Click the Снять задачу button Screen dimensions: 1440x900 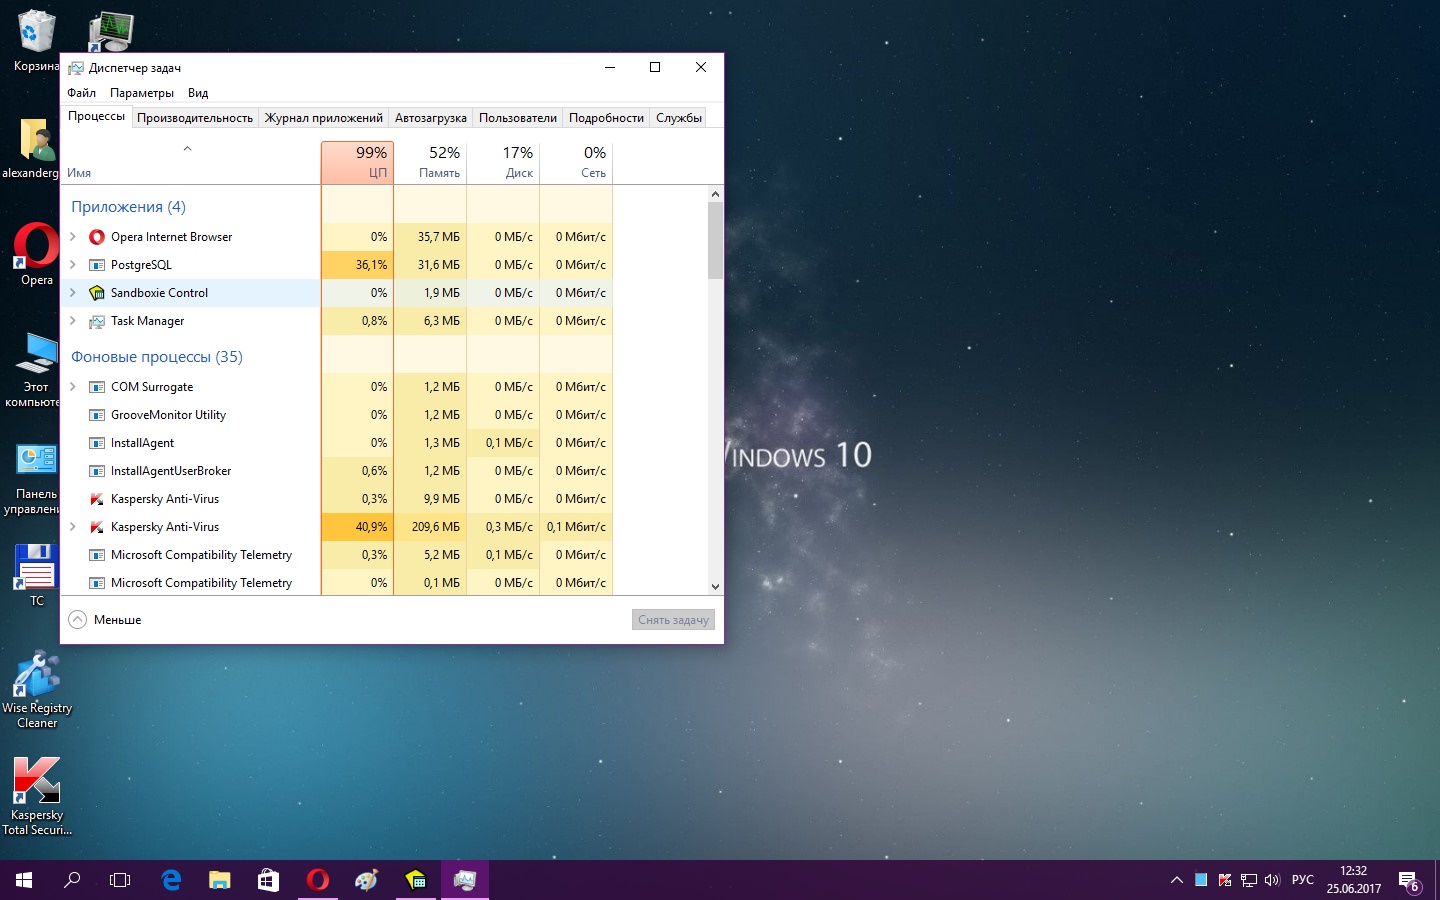pos(673,620)
